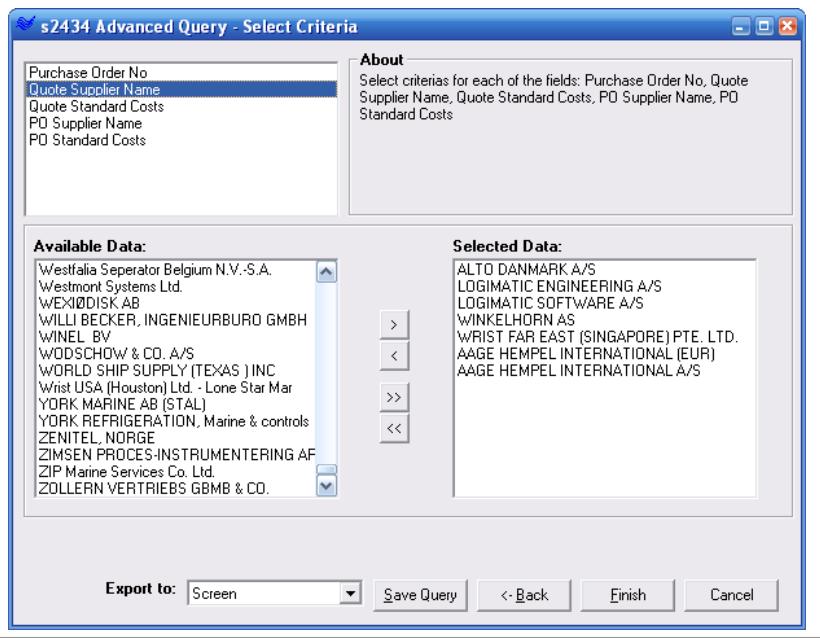
Task: Select AAGE HEMPEL INTERNATIONAL A/S
Action: tap(605, 371)
